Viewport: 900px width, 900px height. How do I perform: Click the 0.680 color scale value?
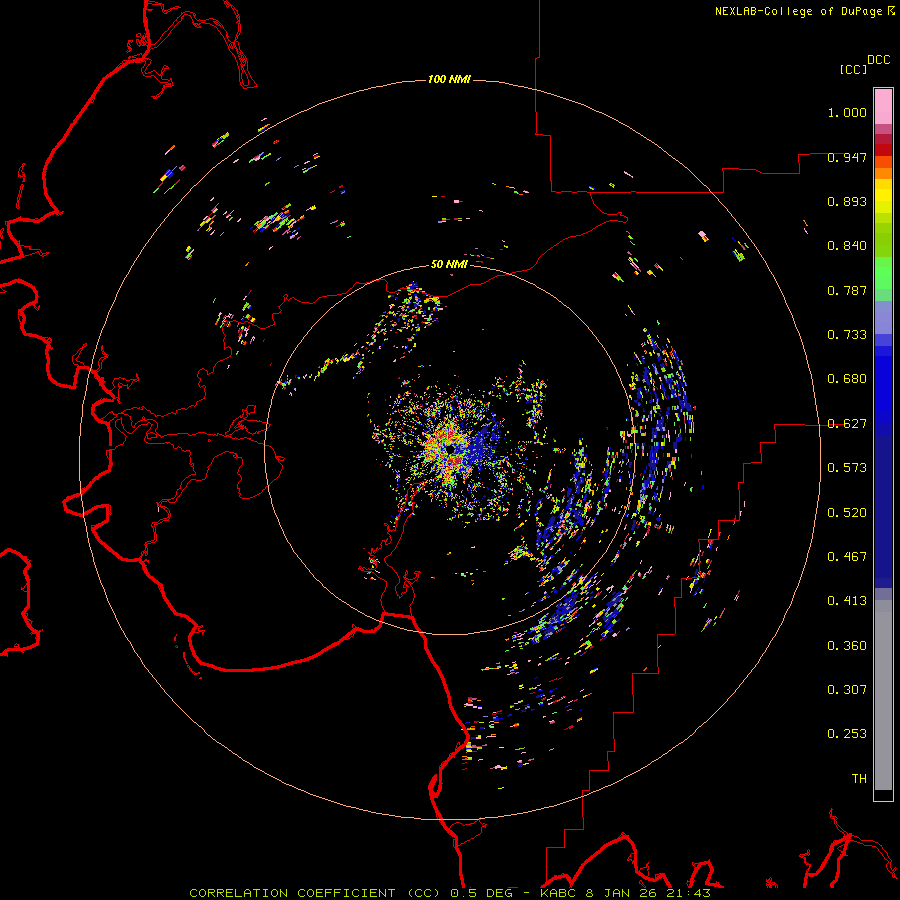pyautogui.click(x=847, y=379)
